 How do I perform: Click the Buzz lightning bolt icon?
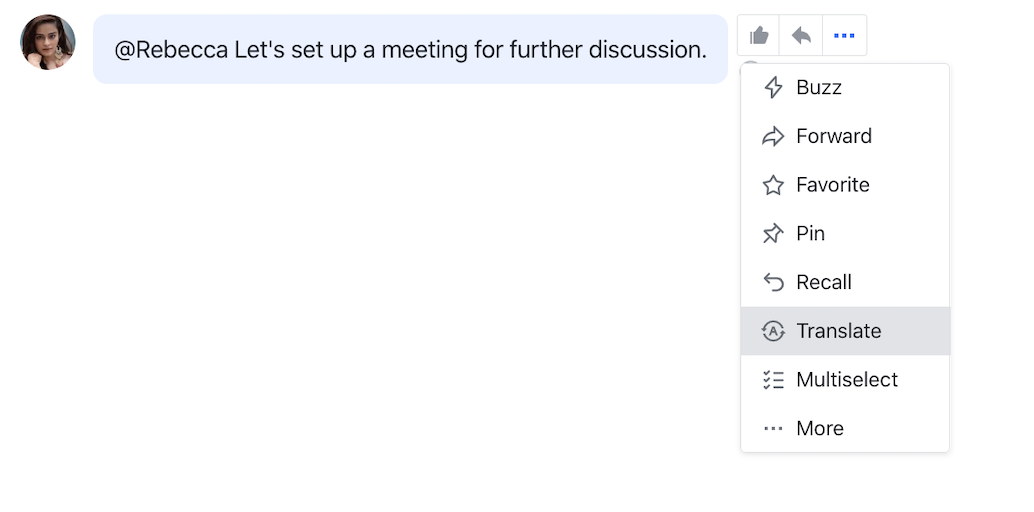[773, 87]
